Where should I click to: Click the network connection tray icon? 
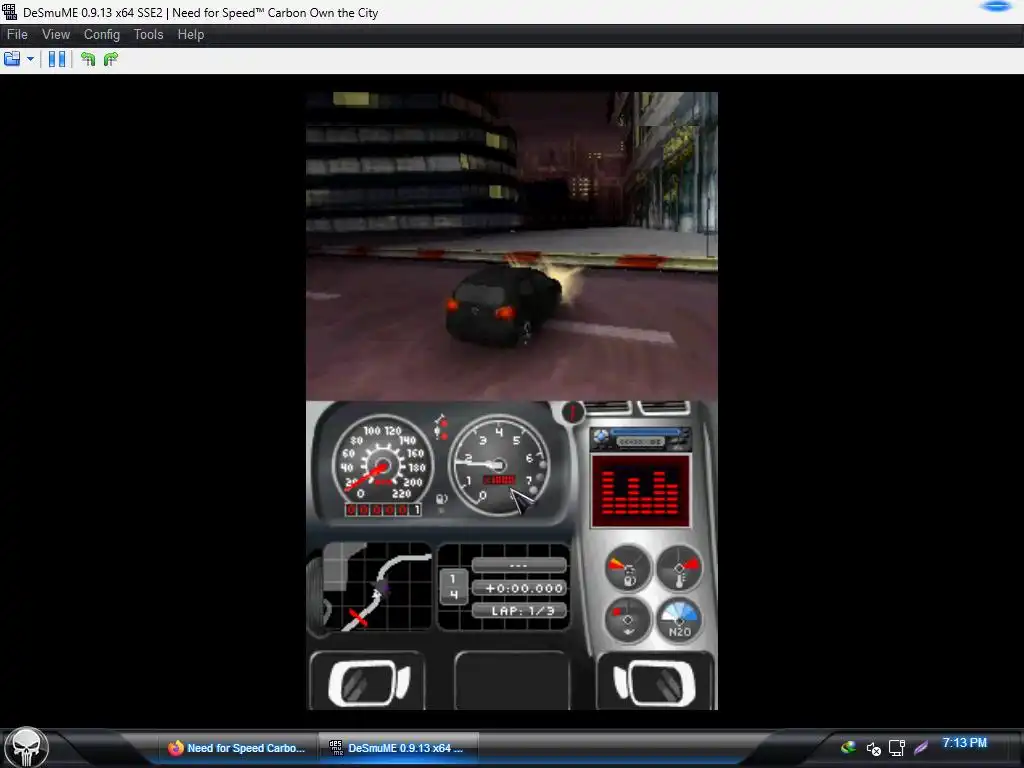pyautogui.click(x=897, y=748)
